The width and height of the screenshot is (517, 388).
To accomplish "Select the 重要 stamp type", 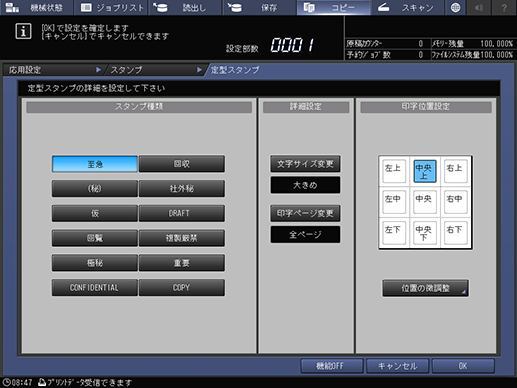I will [x=182, y=263].
